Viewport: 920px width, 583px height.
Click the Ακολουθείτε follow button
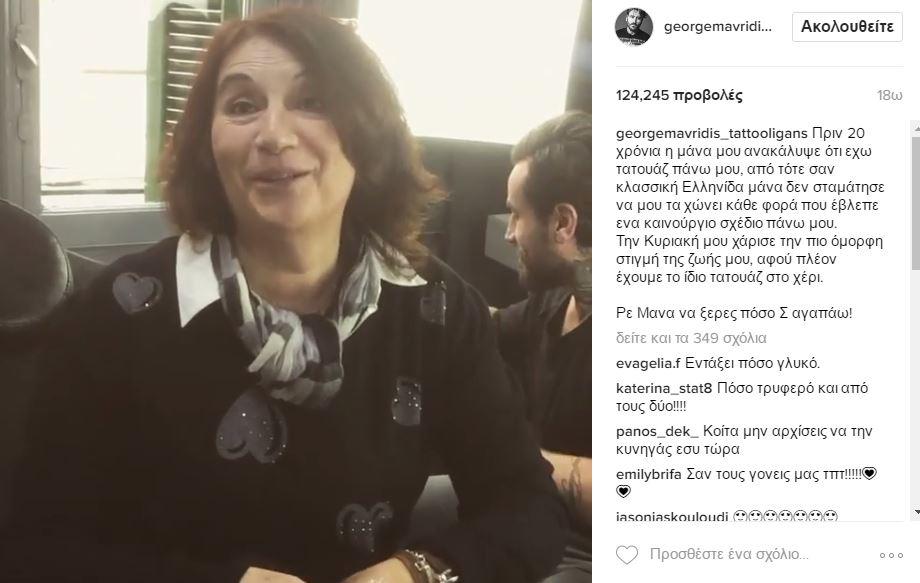pyautogui.click(x=847, y=27)
